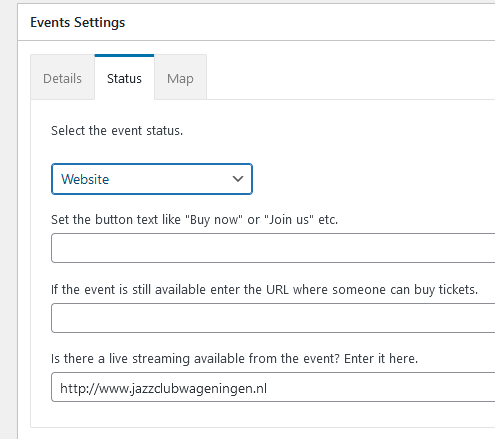Click the Events Settings panel heading
The image size is (495, 439).
pyautogui.click(x=78, y=23)
